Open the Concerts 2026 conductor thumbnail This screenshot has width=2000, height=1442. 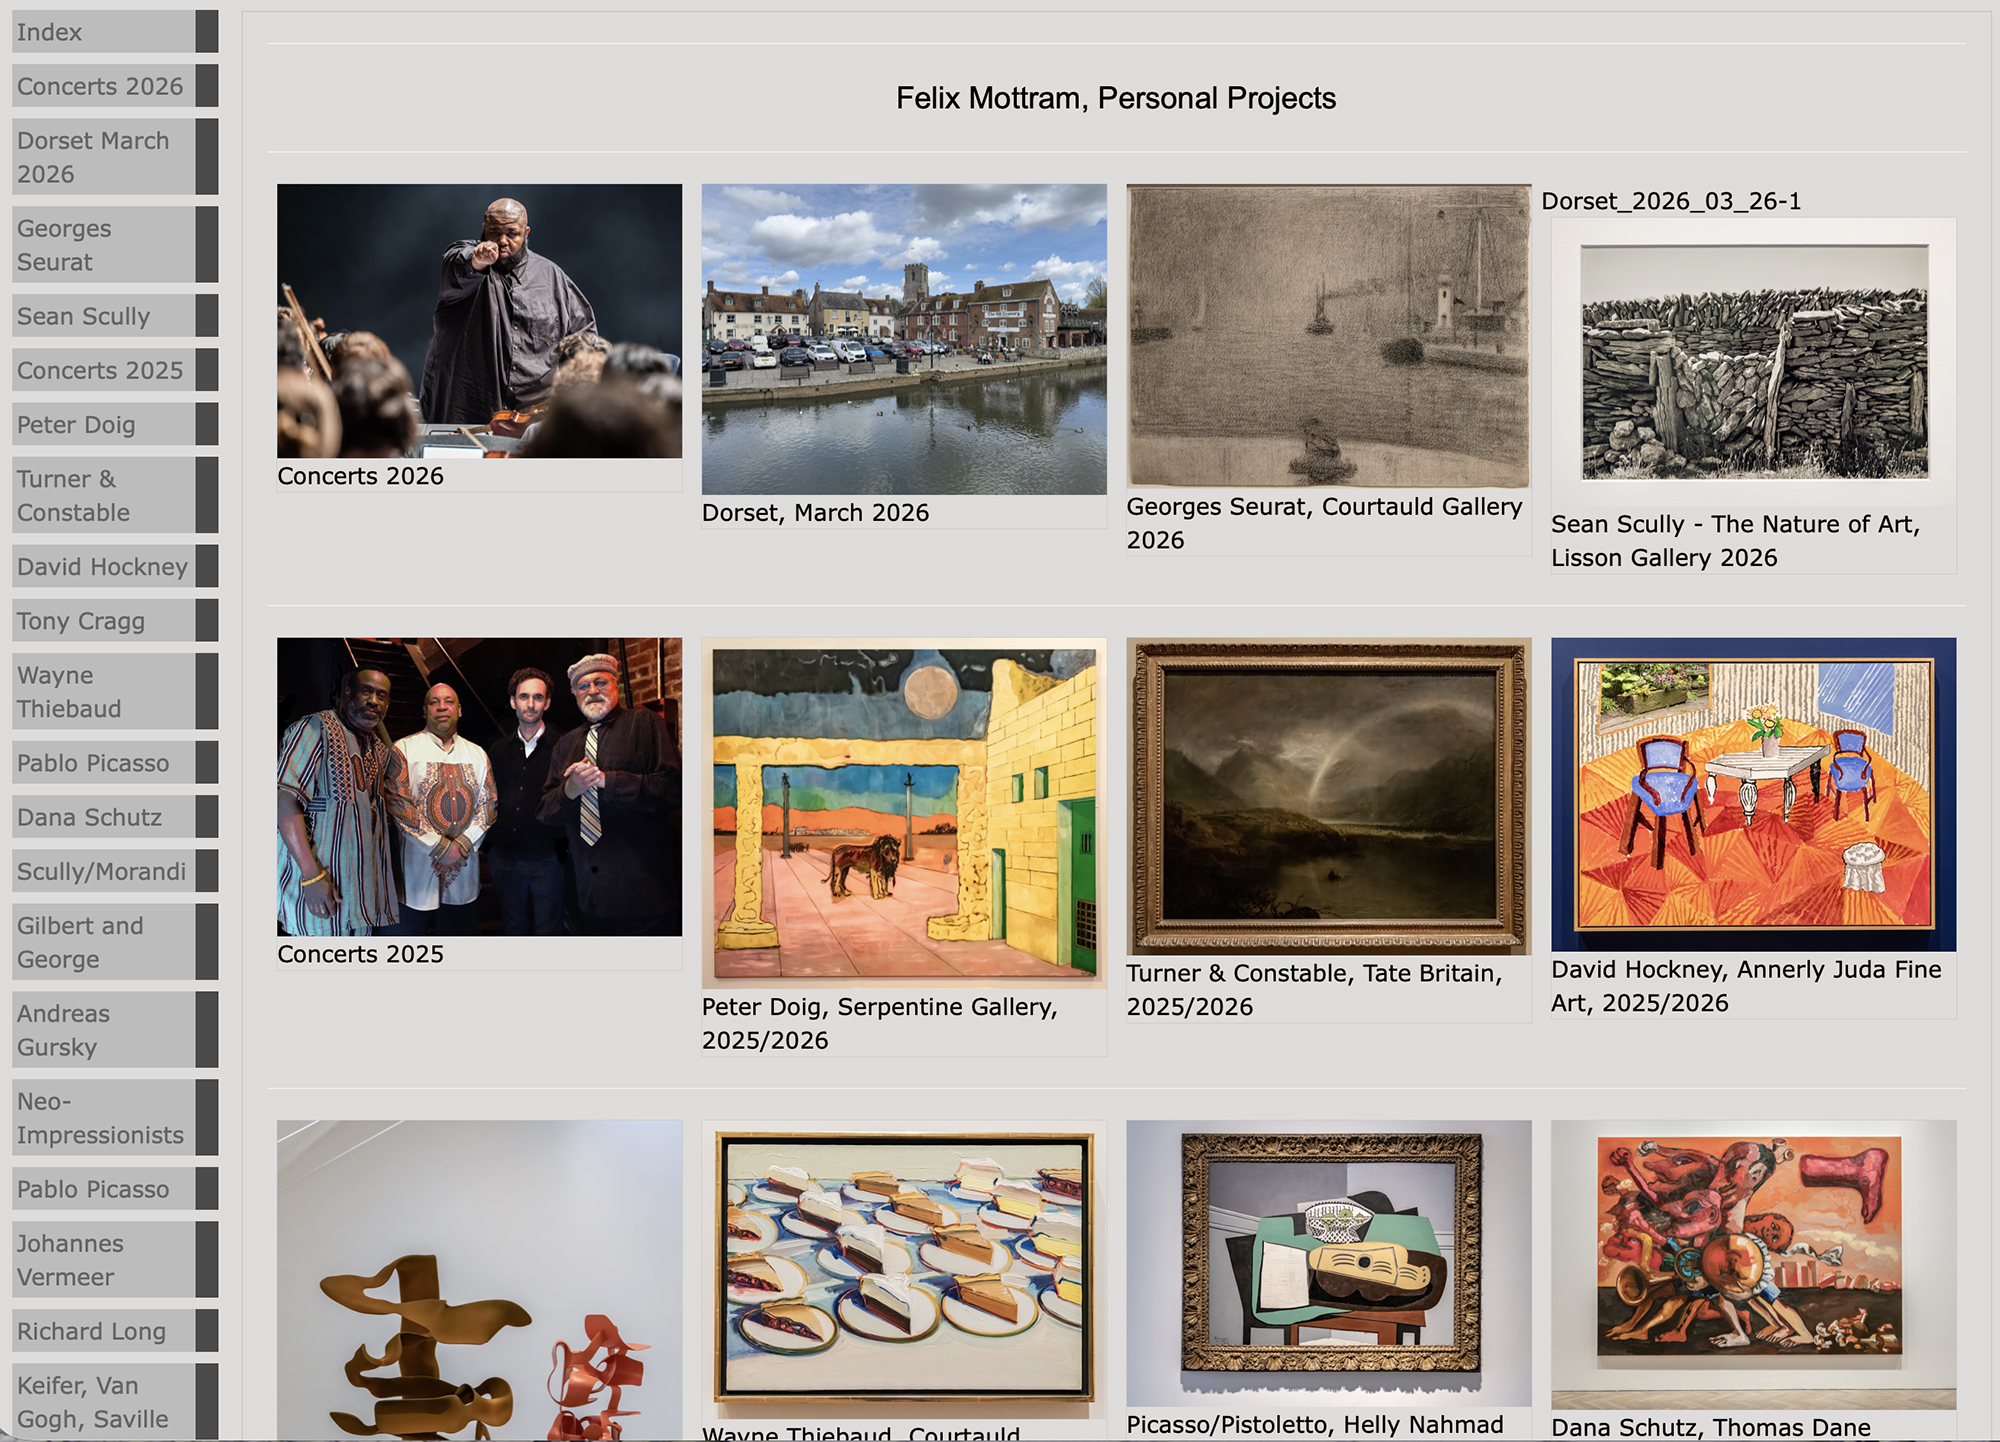(479, 321)
